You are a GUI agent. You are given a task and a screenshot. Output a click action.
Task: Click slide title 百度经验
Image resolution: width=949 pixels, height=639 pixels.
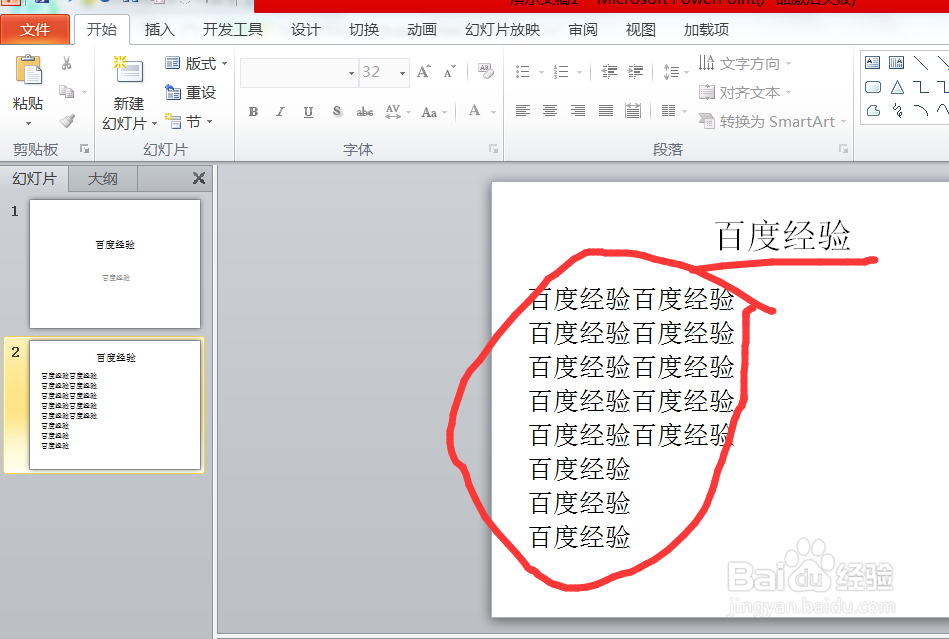point(783,235)
